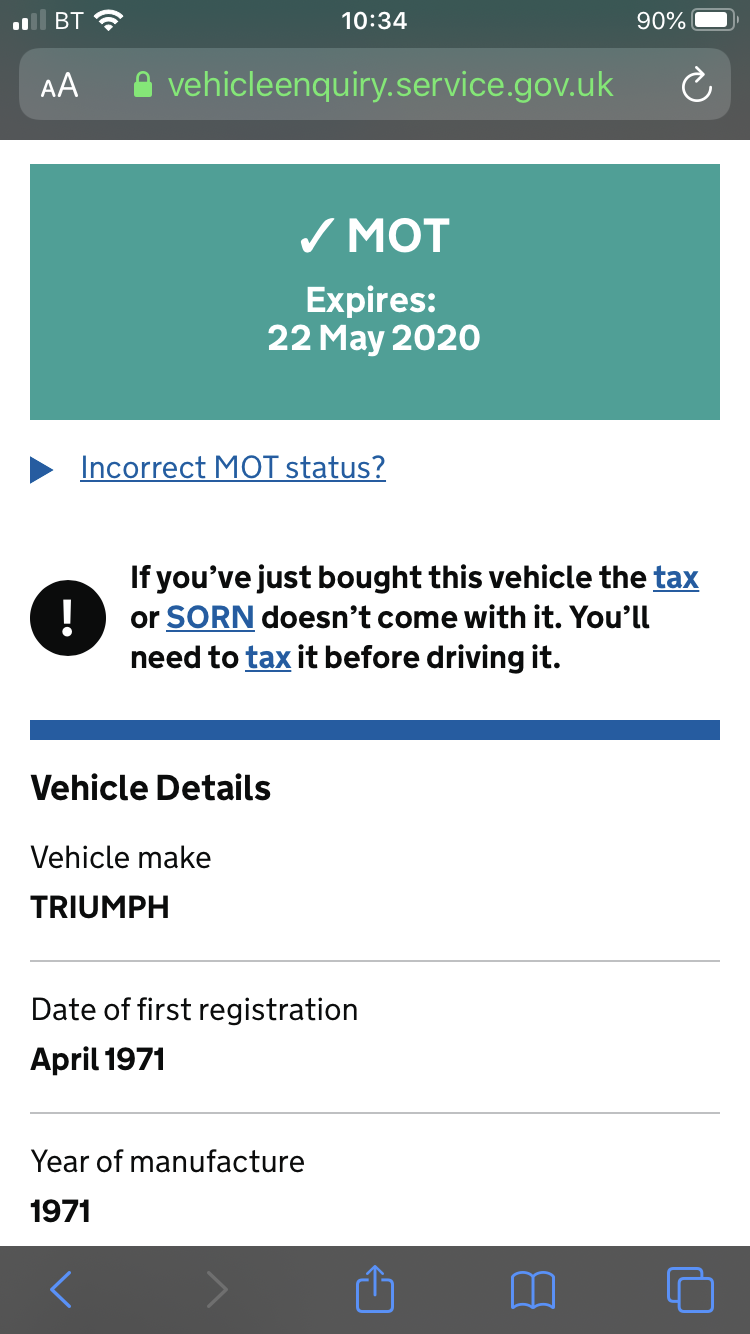Tap the battery indicator in status bar
Screen dimensions: 750x1334
[714, 21]
